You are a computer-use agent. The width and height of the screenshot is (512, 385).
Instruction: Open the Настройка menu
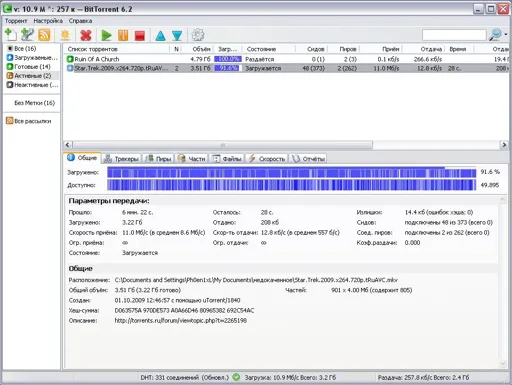point(48,21)
